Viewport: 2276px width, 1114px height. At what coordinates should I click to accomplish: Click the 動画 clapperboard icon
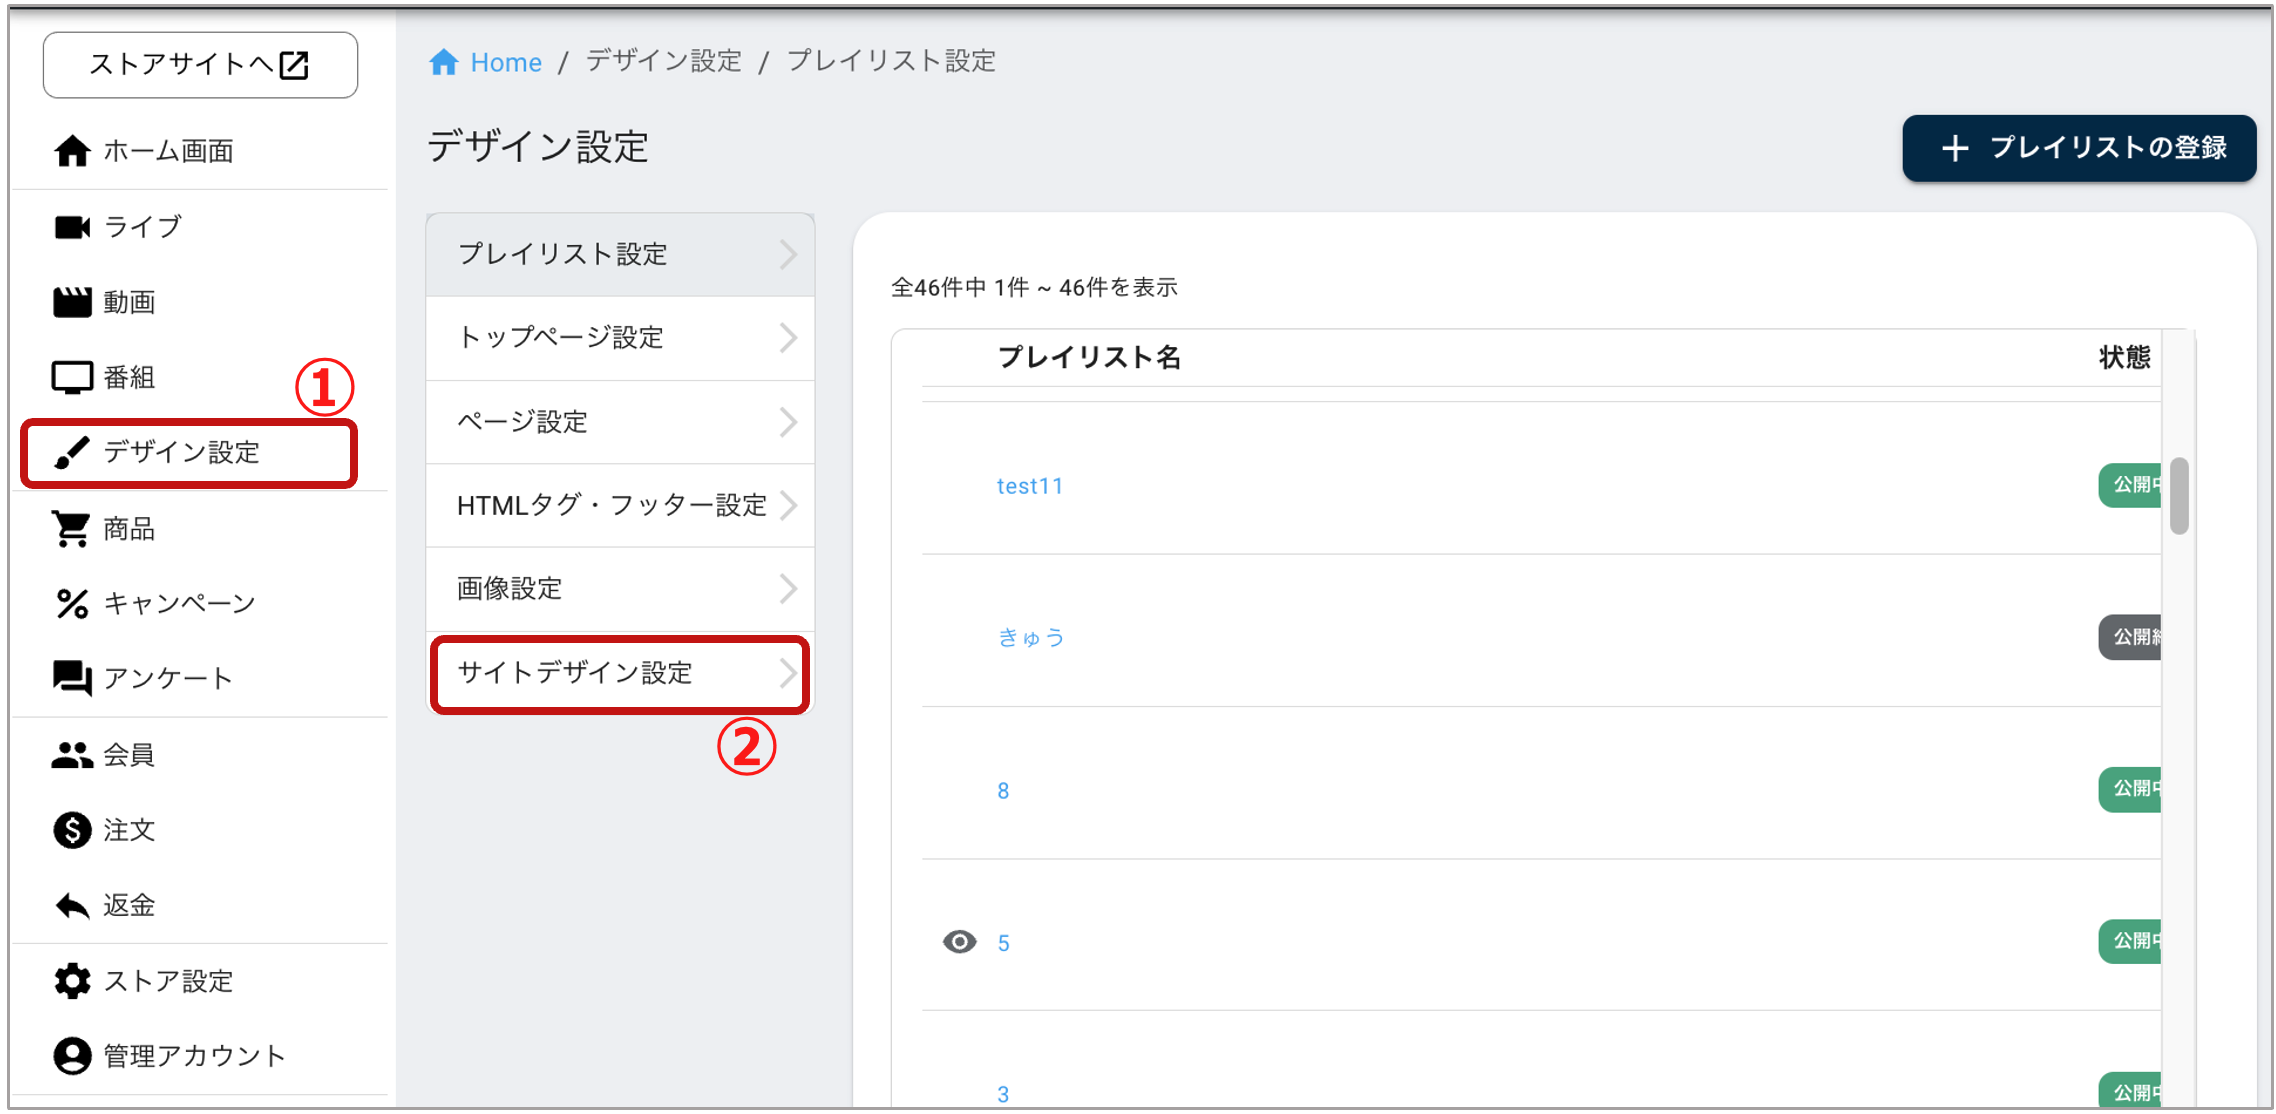(71, 301)
